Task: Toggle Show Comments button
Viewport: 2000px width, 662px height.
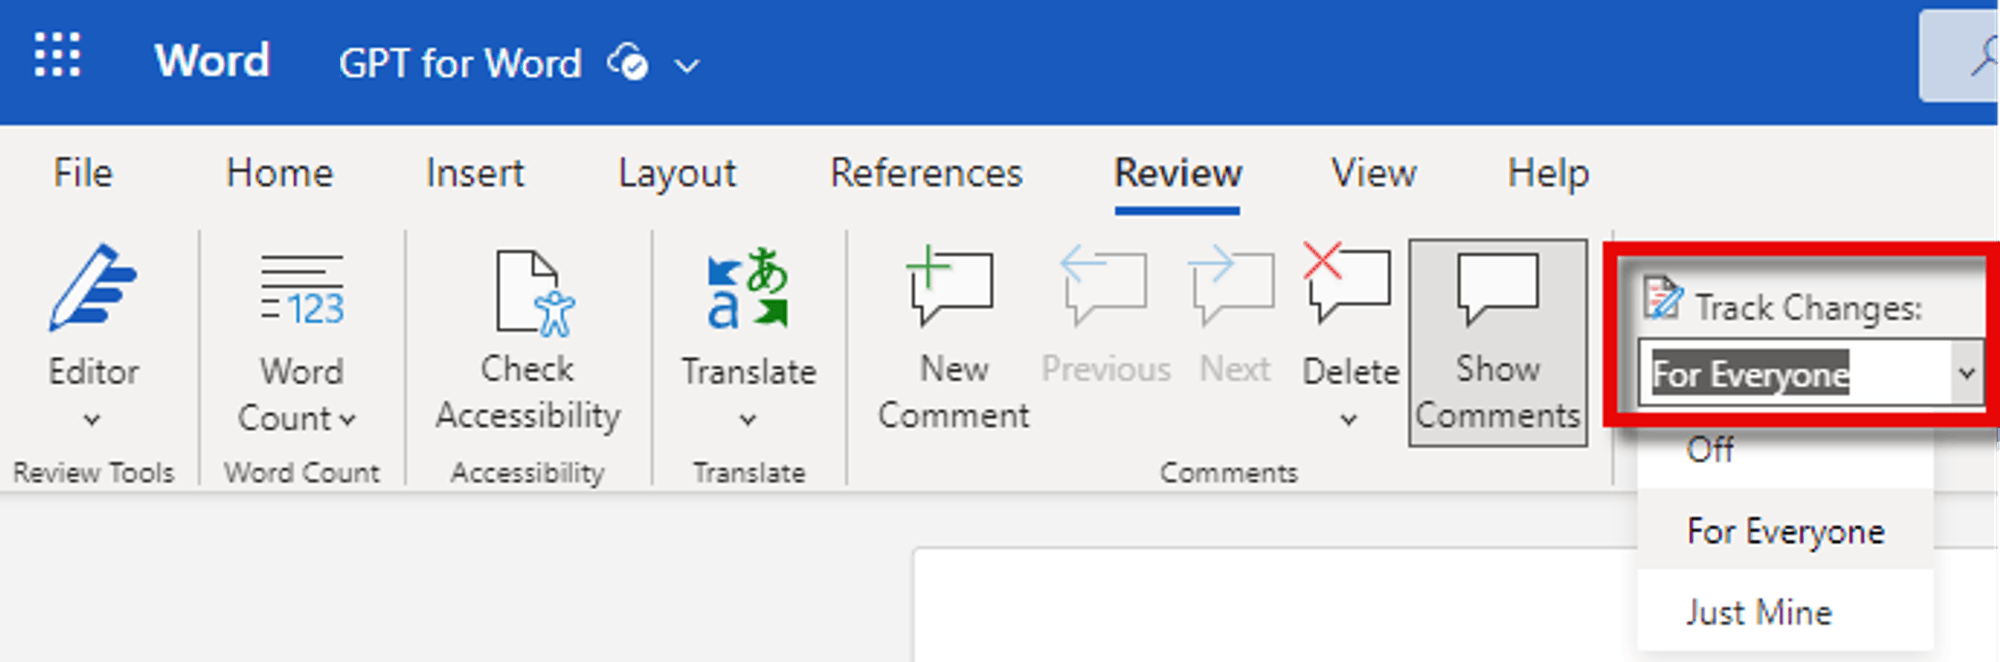Action: point(1497,342)
